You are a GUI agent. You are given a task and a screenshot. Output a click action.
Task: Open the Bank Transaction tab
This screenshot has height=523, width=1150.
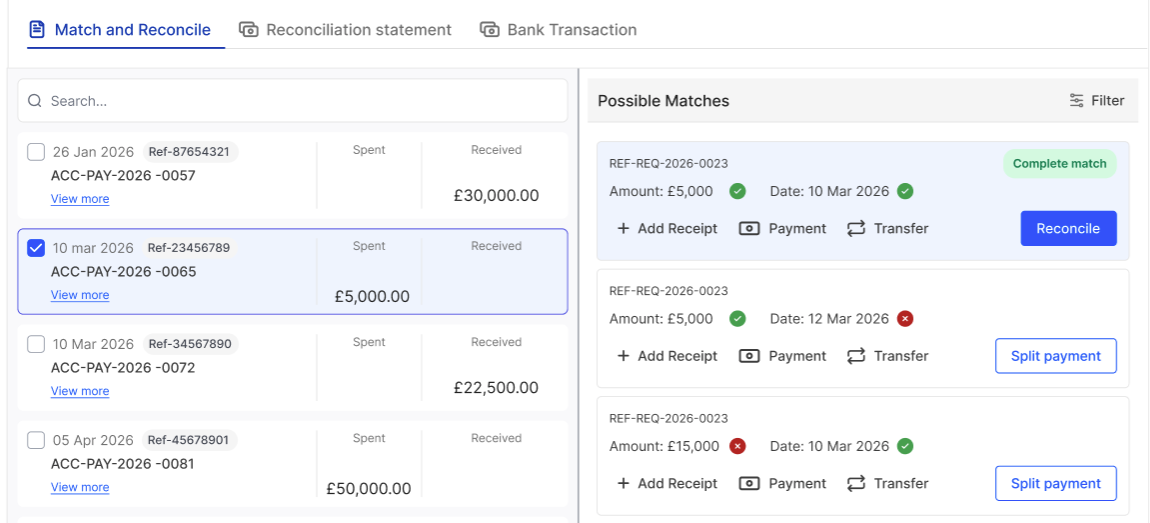[x=559, y=30]
